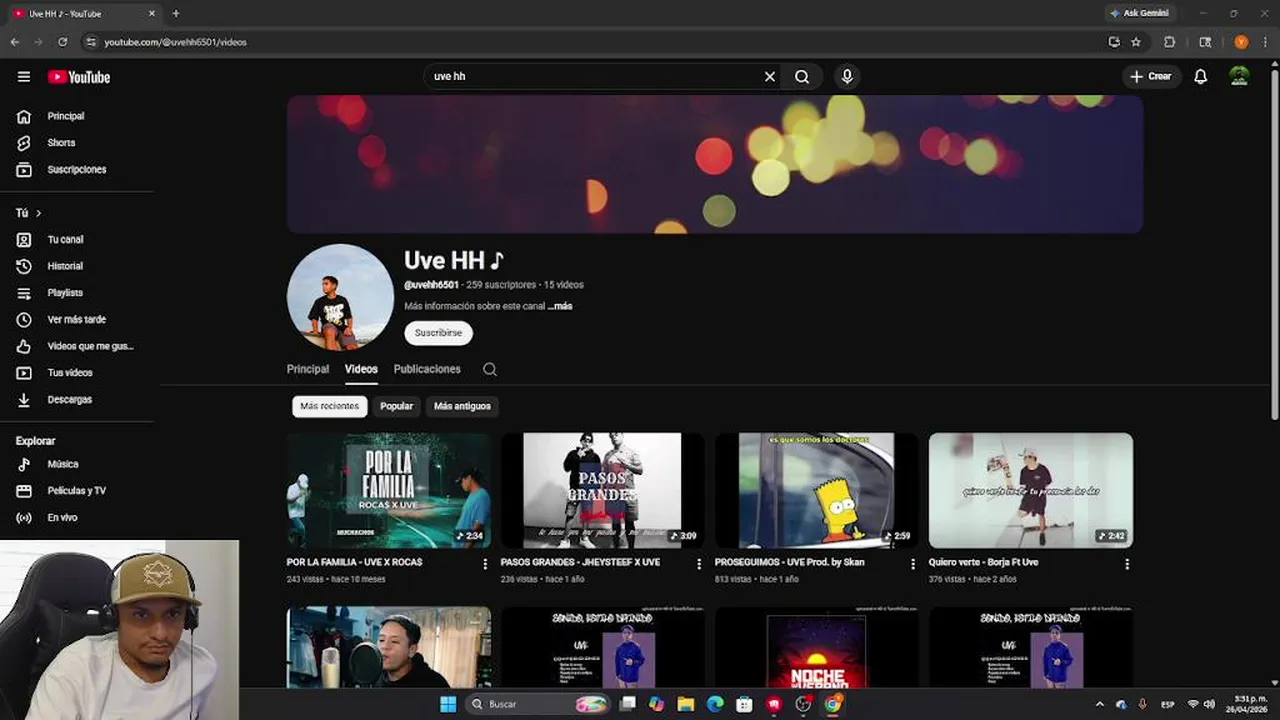Open options for POR LA FAMILIA video
Viewport: 1280px width, 720px height.
pos(485,564)
